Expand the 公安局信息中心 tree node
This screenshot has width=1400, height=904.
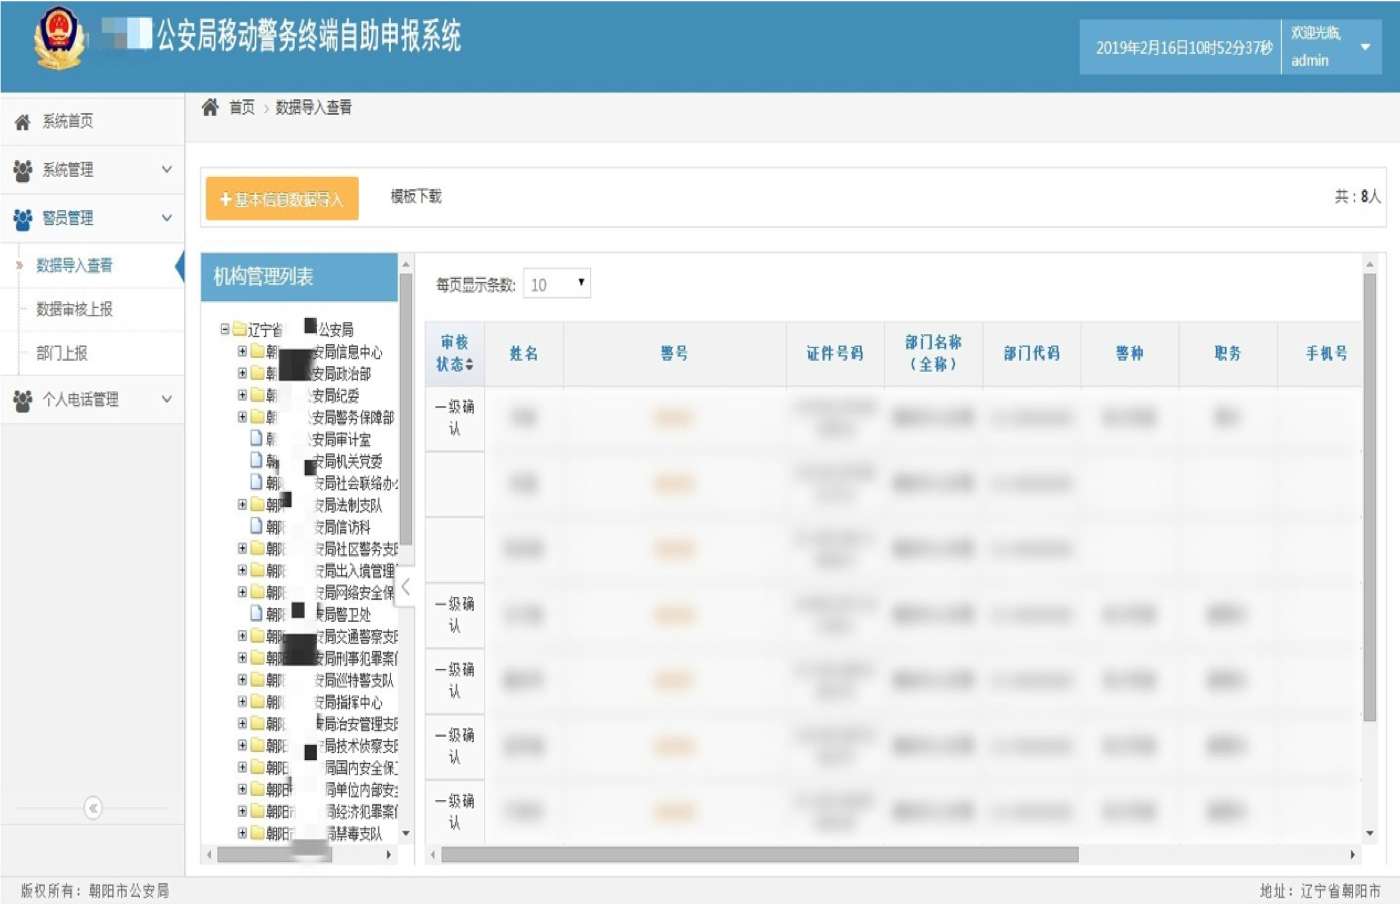click(x=242, y=351)
